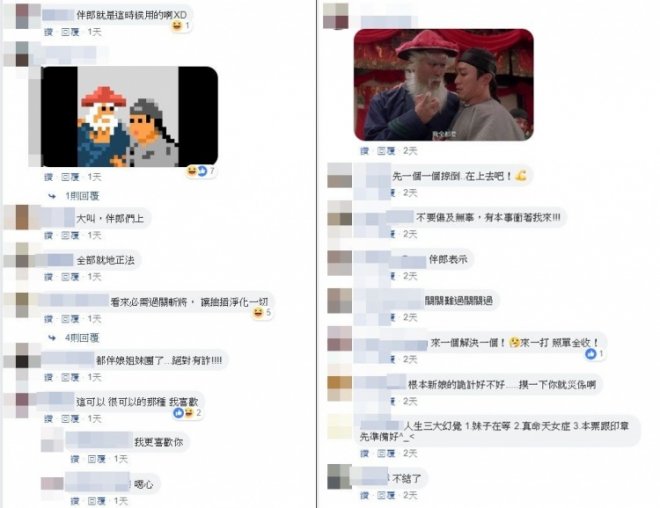Expand the "1則回覆" reply thread
The image size is (660, 508).
82,196
